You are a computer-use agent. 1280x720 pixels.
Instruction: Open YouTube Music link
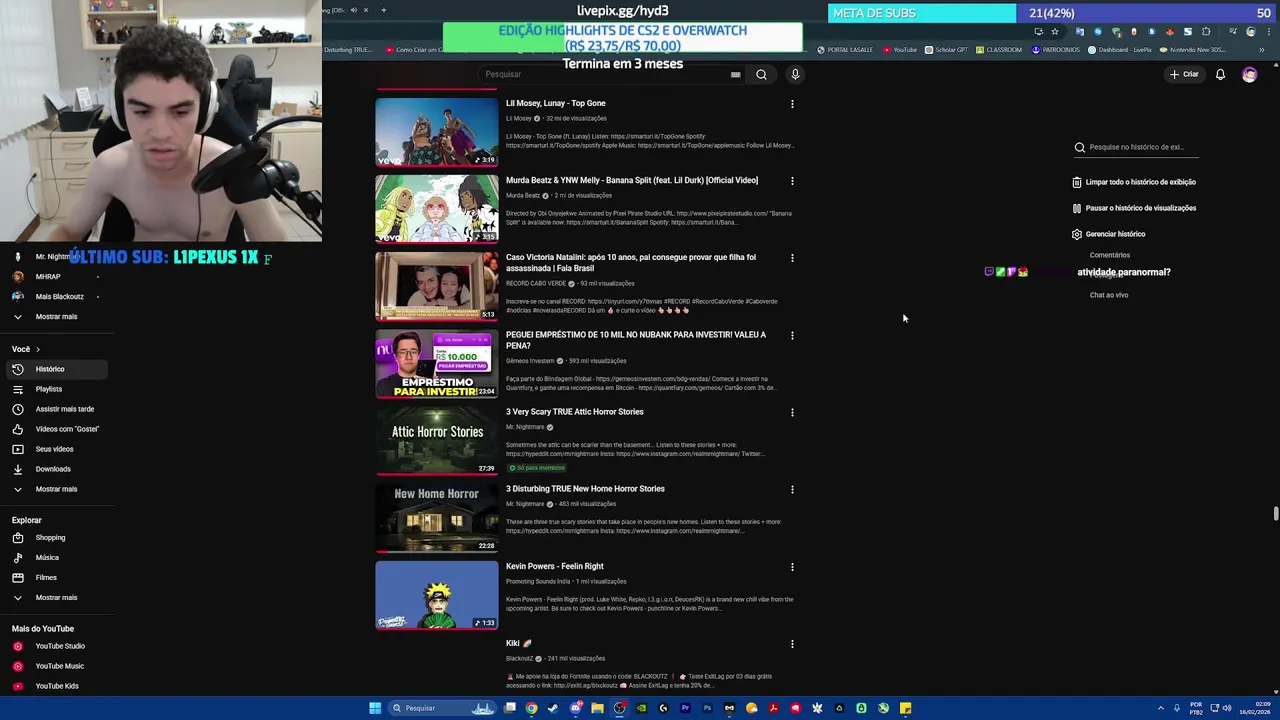click(x=56, y=666)
